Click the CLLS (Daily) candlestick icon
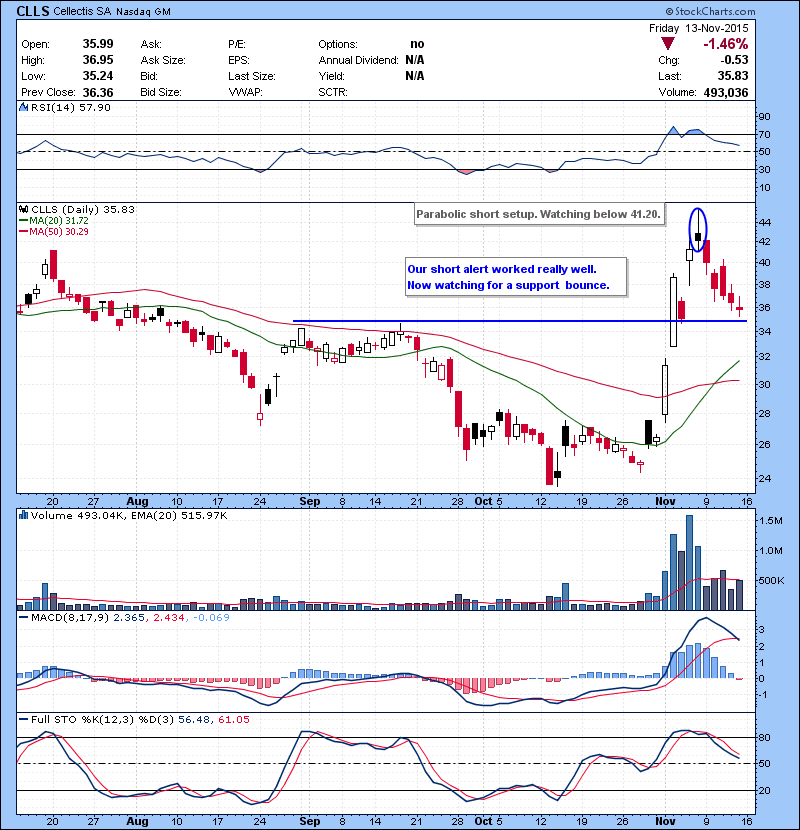This screenshot has height=830, width=800. [x=23, y=209]
